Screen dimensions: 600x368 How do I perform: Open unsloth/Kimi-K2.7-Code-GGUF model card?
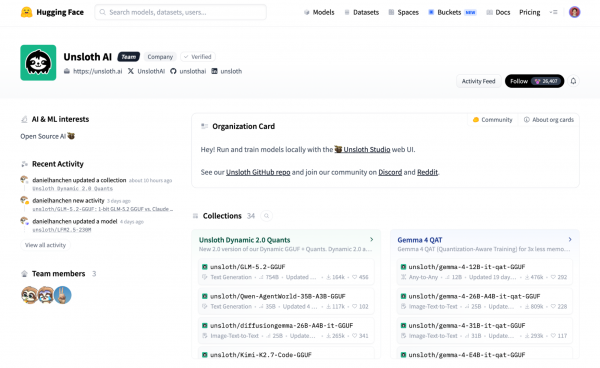[x=286, y=353]
